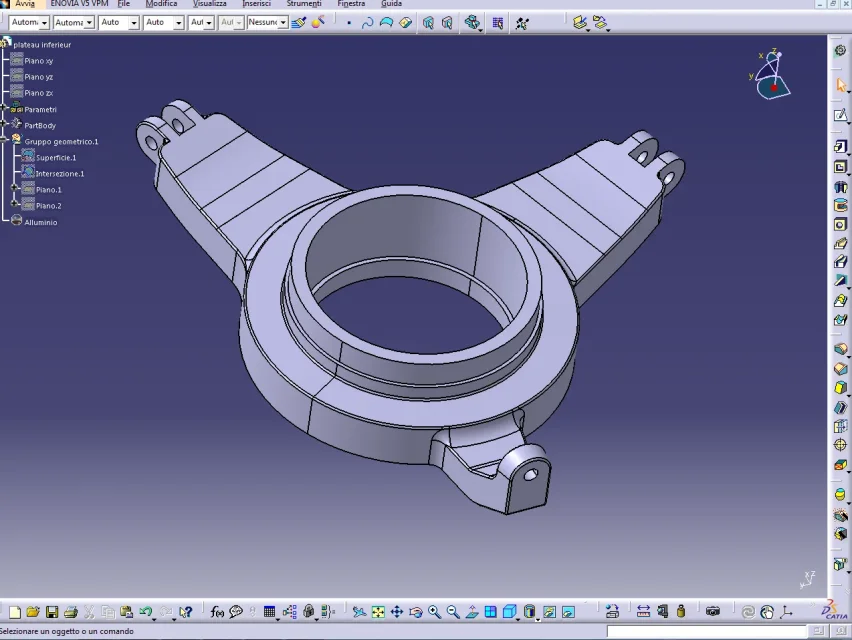This screenshot has height=640, width=852.
Task: Open the Inserisci menu
Action: click(x=256, y=4)
